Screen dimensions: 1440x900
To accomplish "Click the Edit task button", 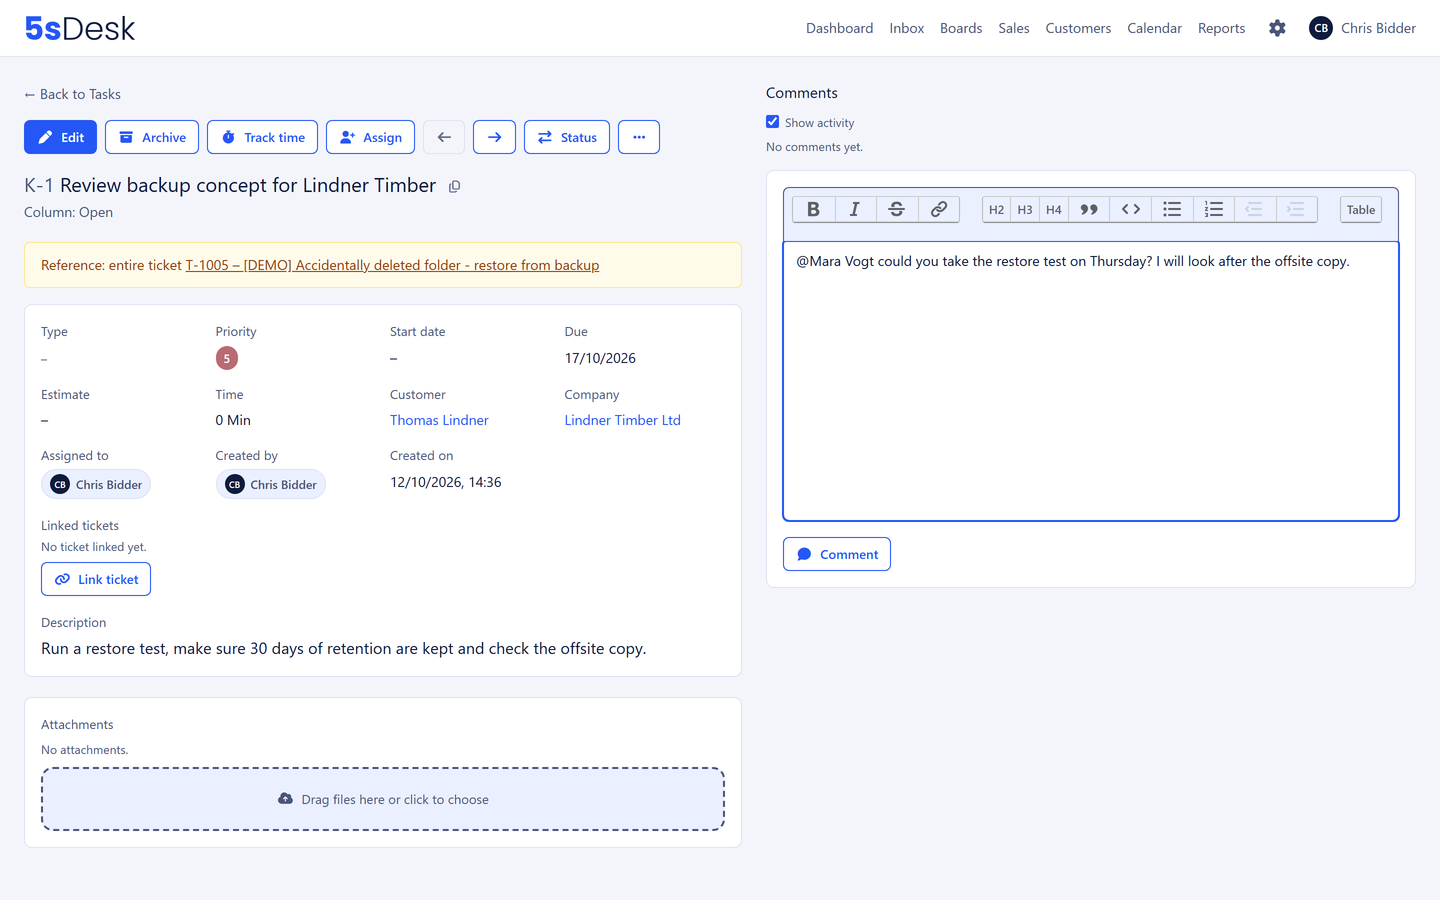I will (x=60, y=137).
